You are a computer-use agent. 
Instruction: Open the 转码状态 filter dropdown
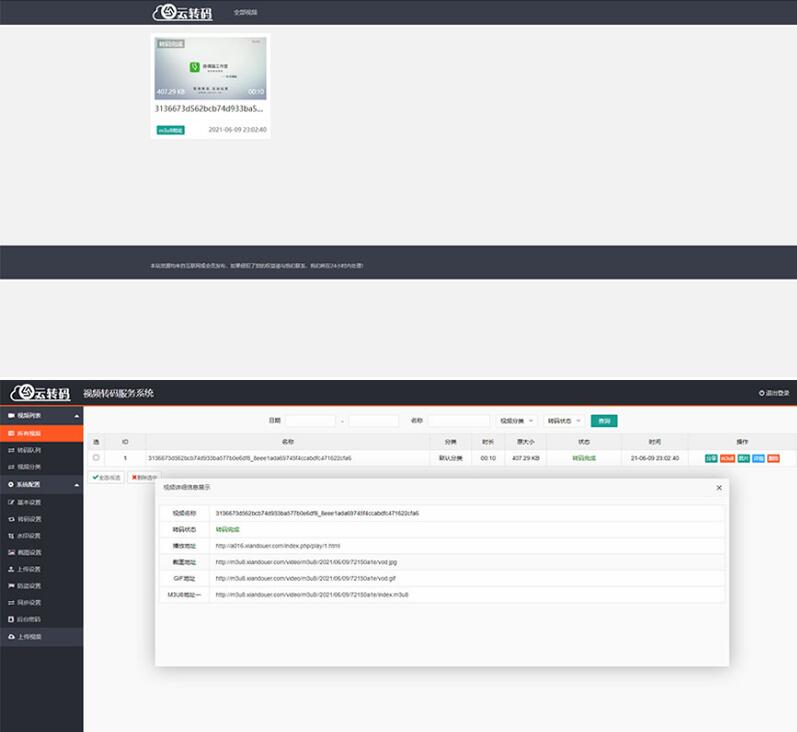point(564,421)
